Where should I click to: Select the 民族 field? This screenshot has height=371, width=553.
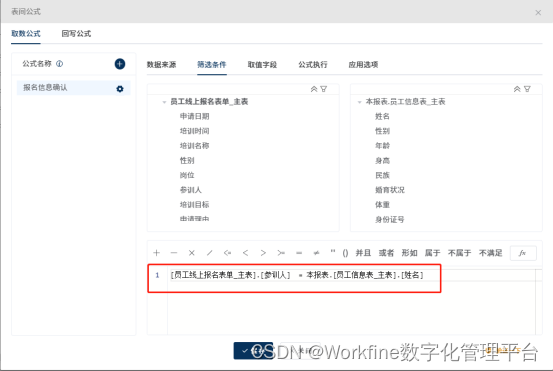[x=382, y=175]
